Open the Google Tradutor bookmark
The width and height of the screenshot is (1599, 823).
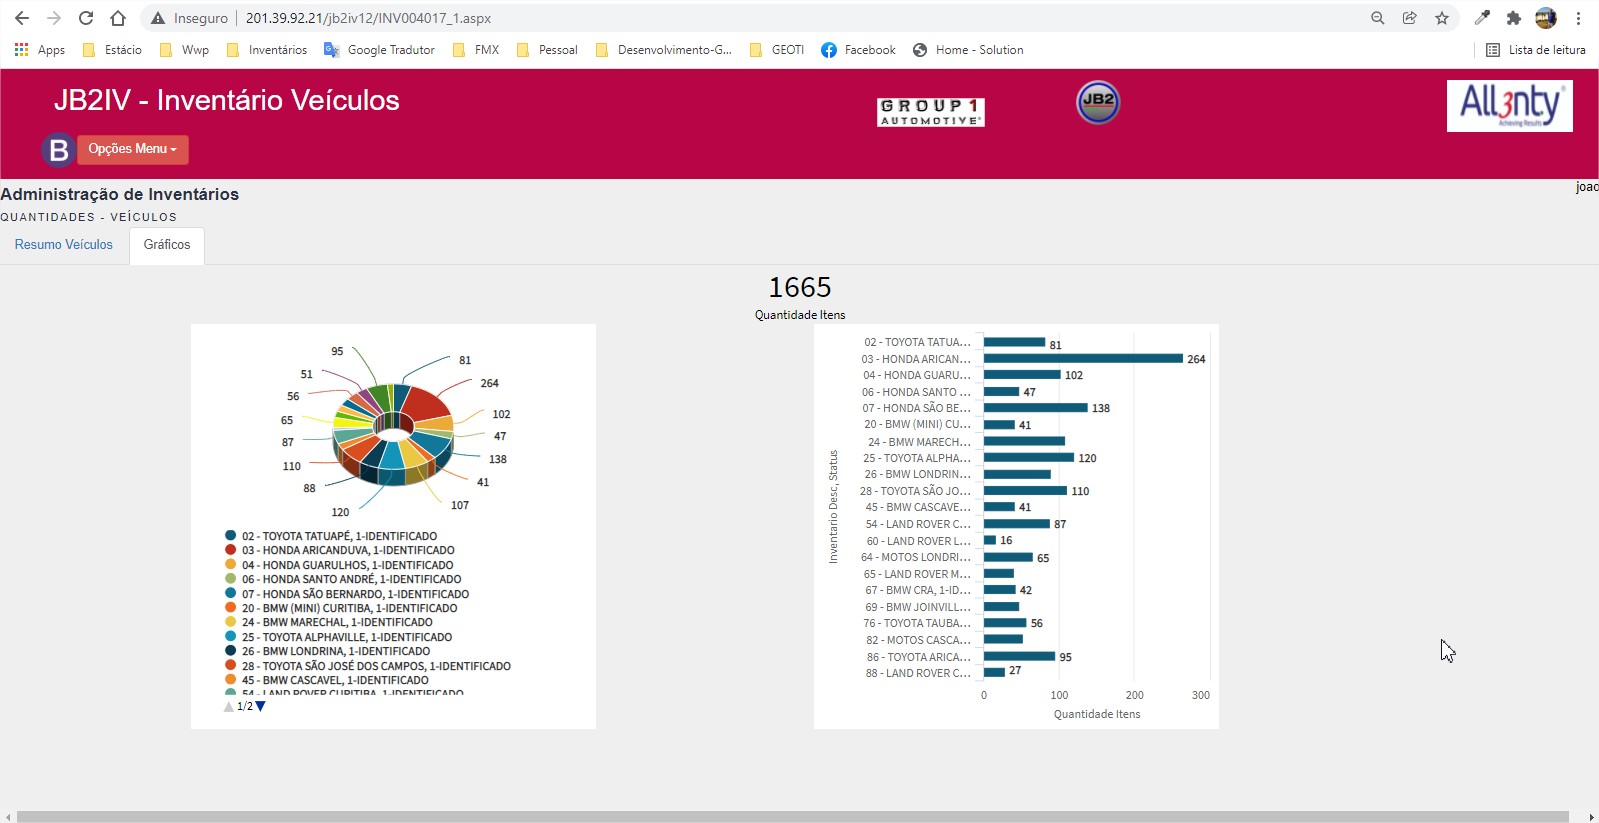380,50
